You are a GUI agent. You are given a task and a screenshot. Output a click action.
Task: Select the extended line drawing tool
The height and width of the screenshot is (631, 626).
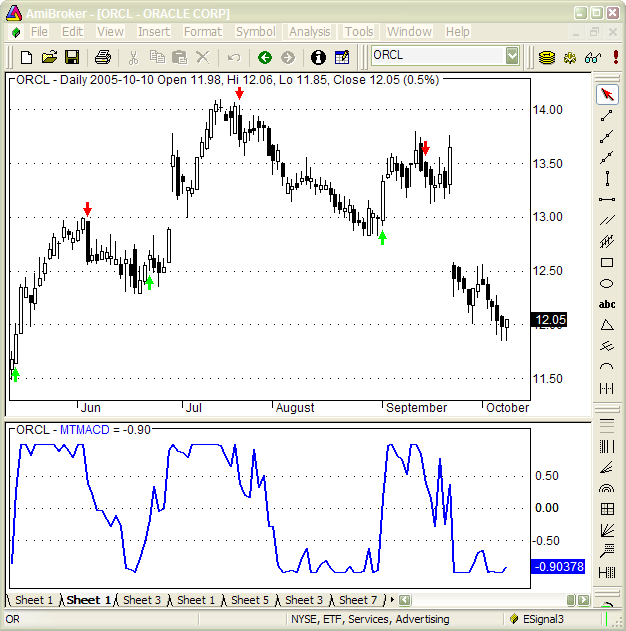[x=607, y=157]
